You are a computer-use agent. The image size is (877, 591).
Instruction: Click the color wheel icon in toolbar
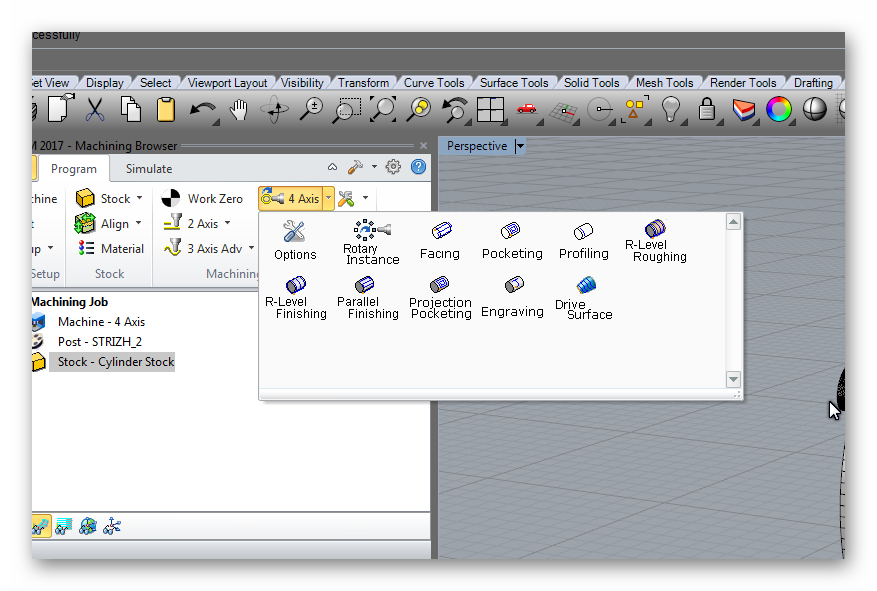778,109
